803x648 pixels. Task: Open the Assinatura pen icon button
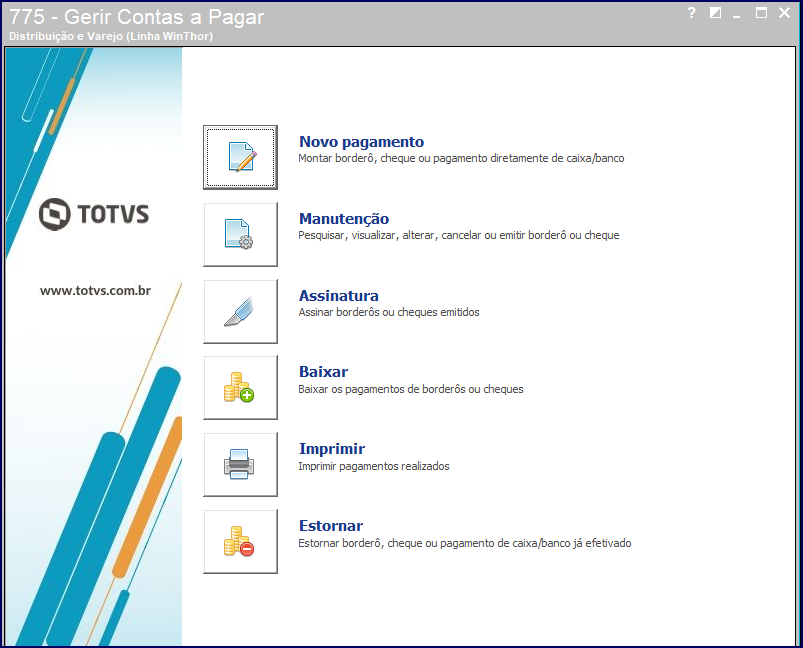point(240,311)
